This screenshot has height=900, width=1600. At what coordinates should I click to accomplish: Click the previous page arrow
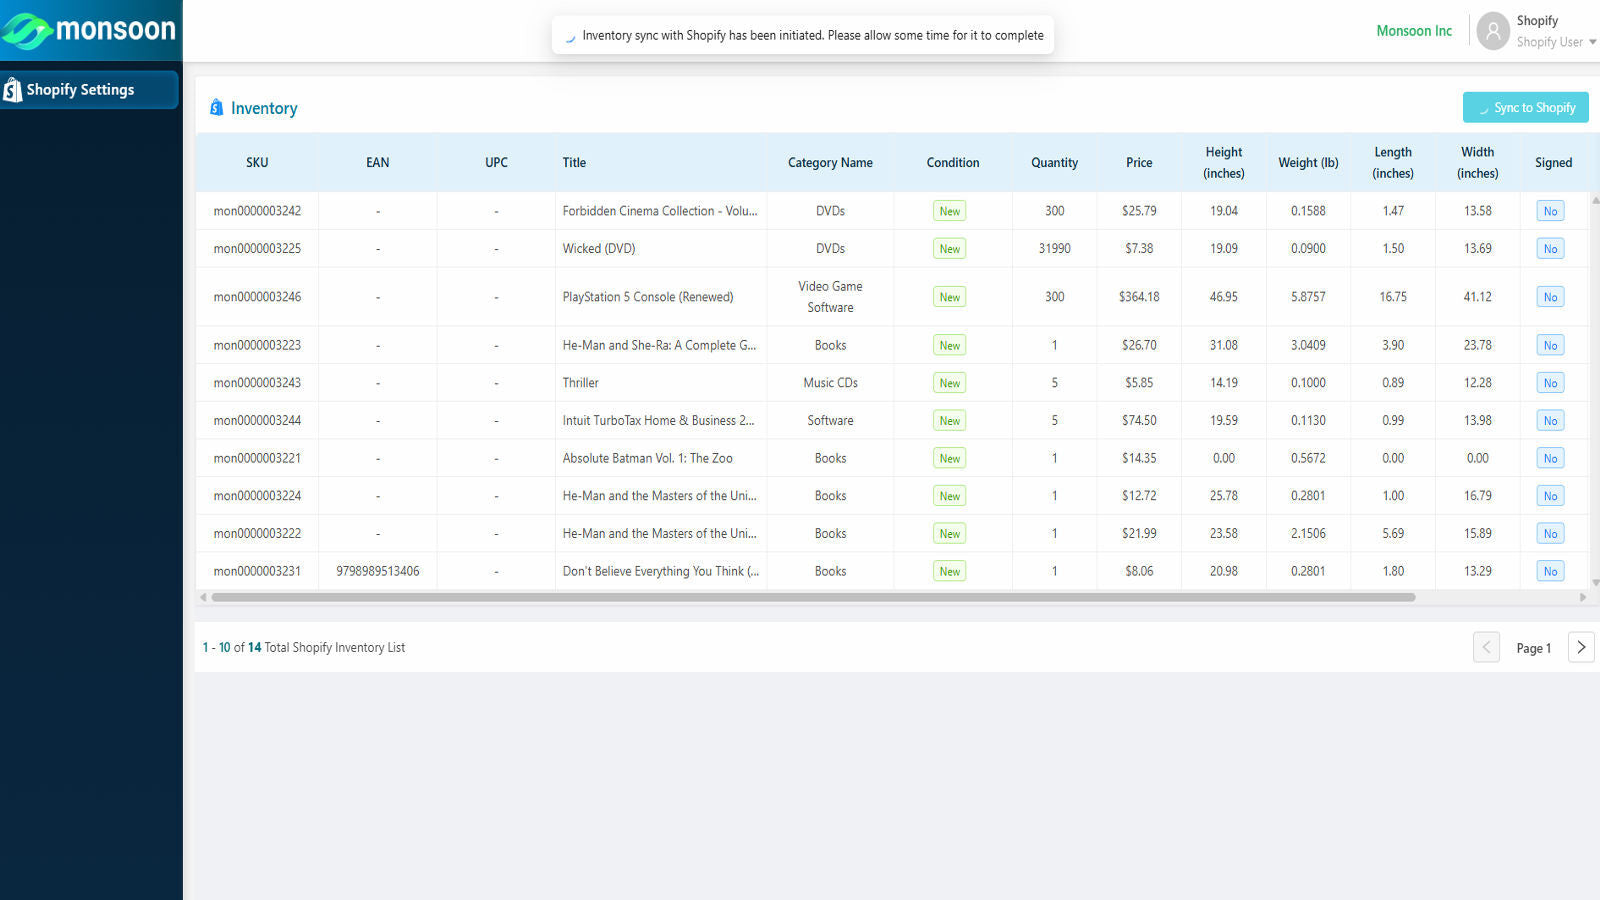1486,647
